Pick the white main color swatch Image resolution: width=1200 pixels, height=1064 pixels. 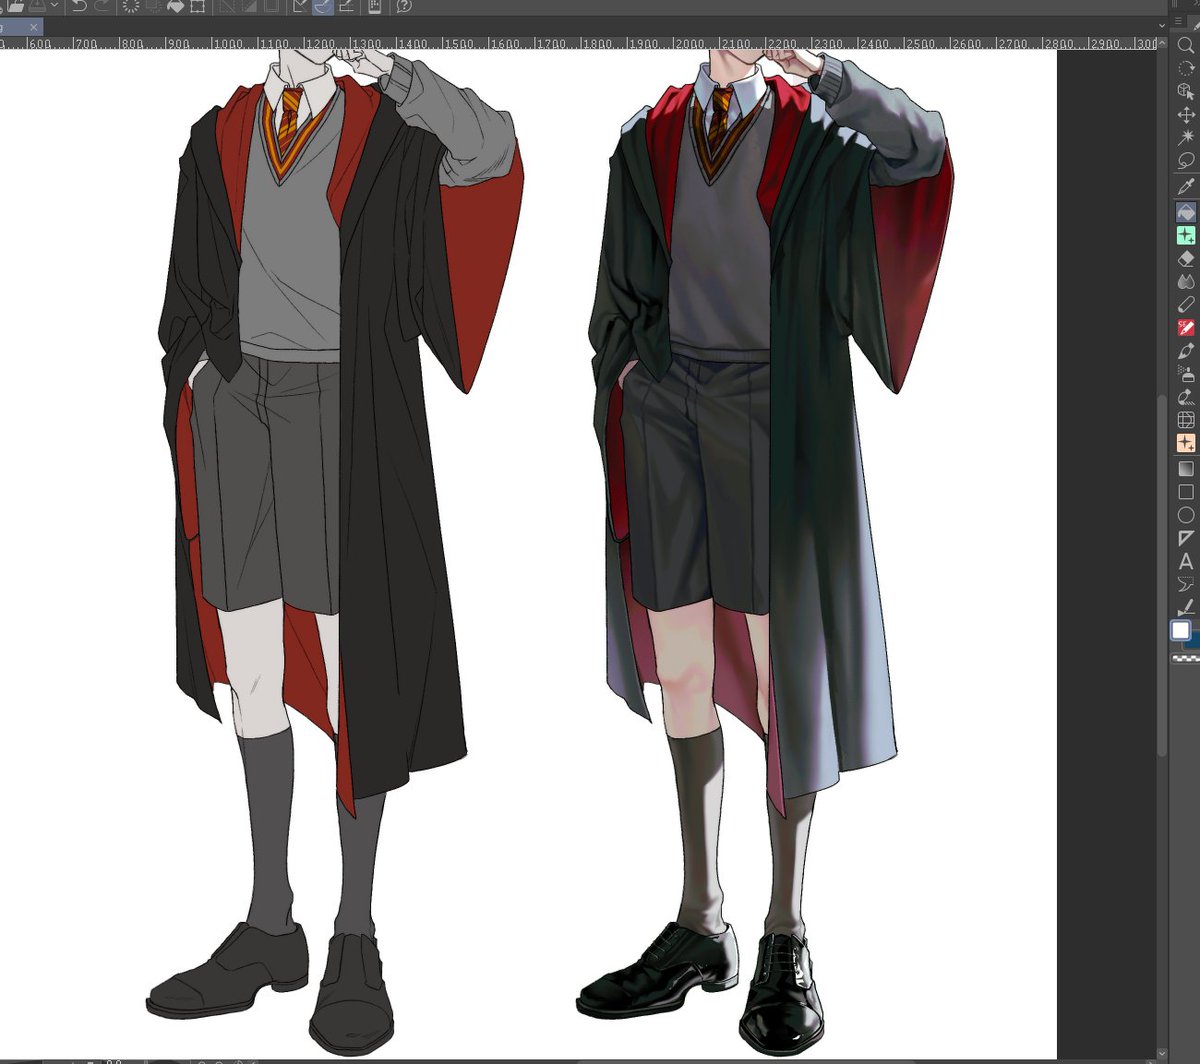pos(1181,630)
